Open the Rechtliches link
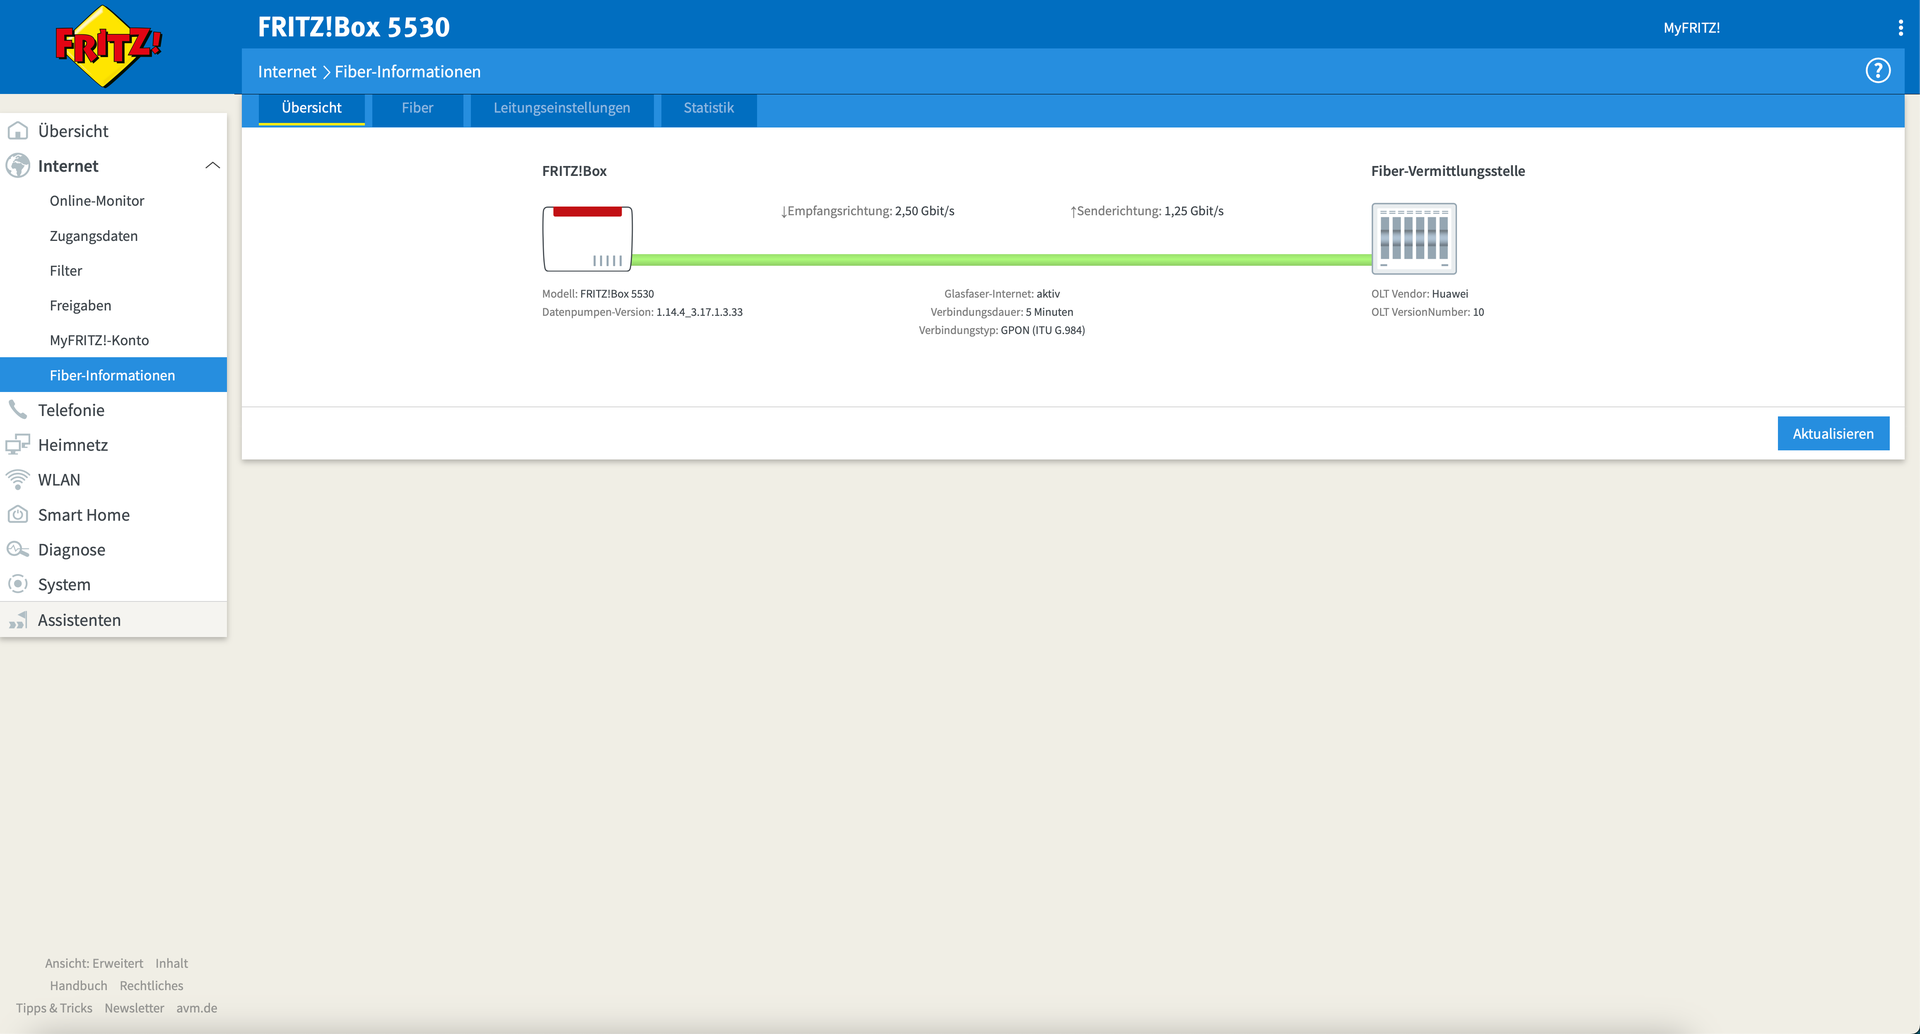Image resolution: width=1920 pixels, height=1034 pixels. pos(152,986)
